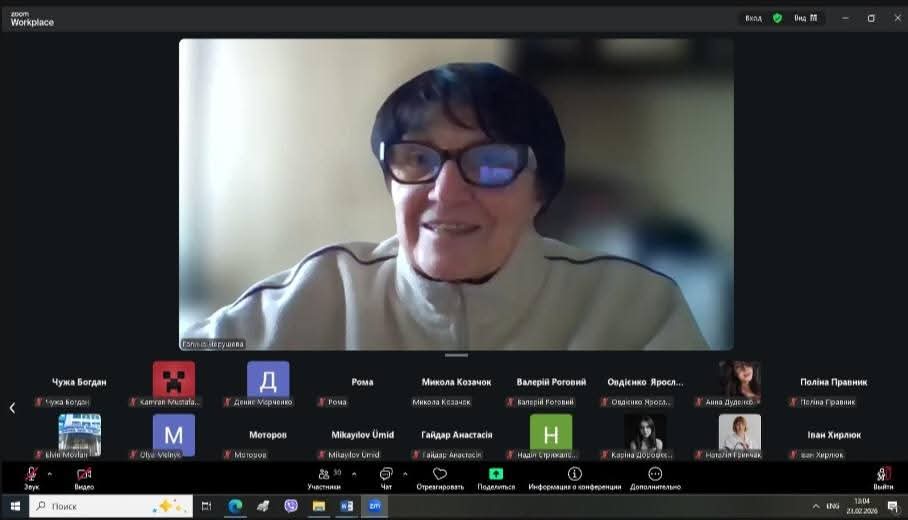Open the Дополнительно more options menu
The width and height of the screenshot is (908, 520).
(x=655, y=475)
